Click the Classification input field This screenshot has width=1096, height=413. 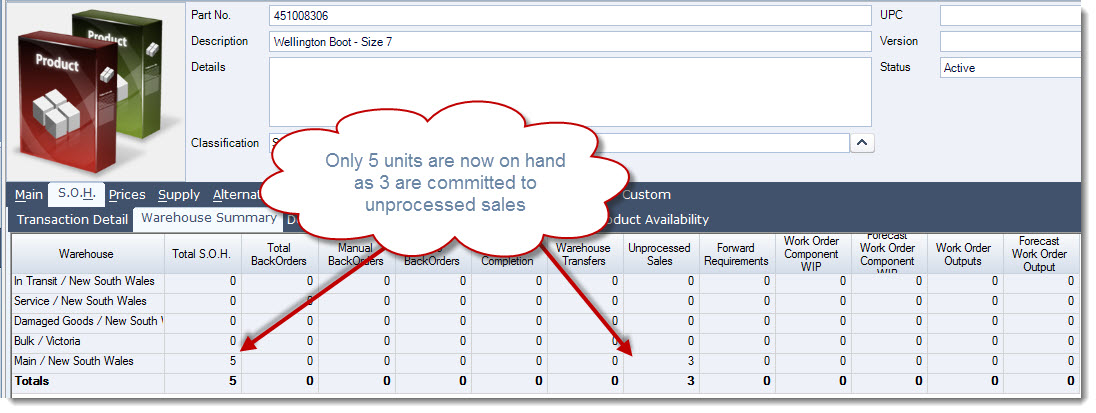(x=559, y=143)
